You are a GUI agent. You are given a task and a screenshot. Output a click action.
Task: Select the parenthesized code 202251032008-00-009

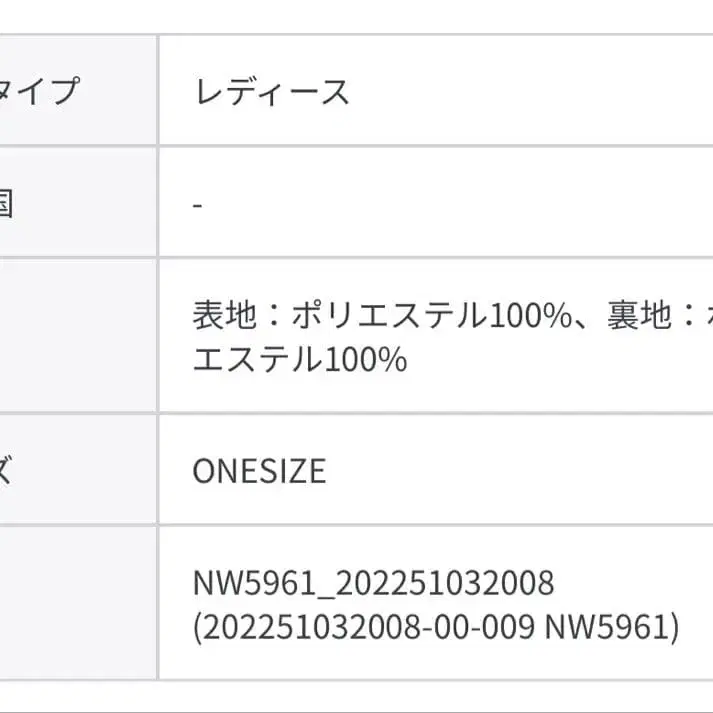(x=364, y=628)
